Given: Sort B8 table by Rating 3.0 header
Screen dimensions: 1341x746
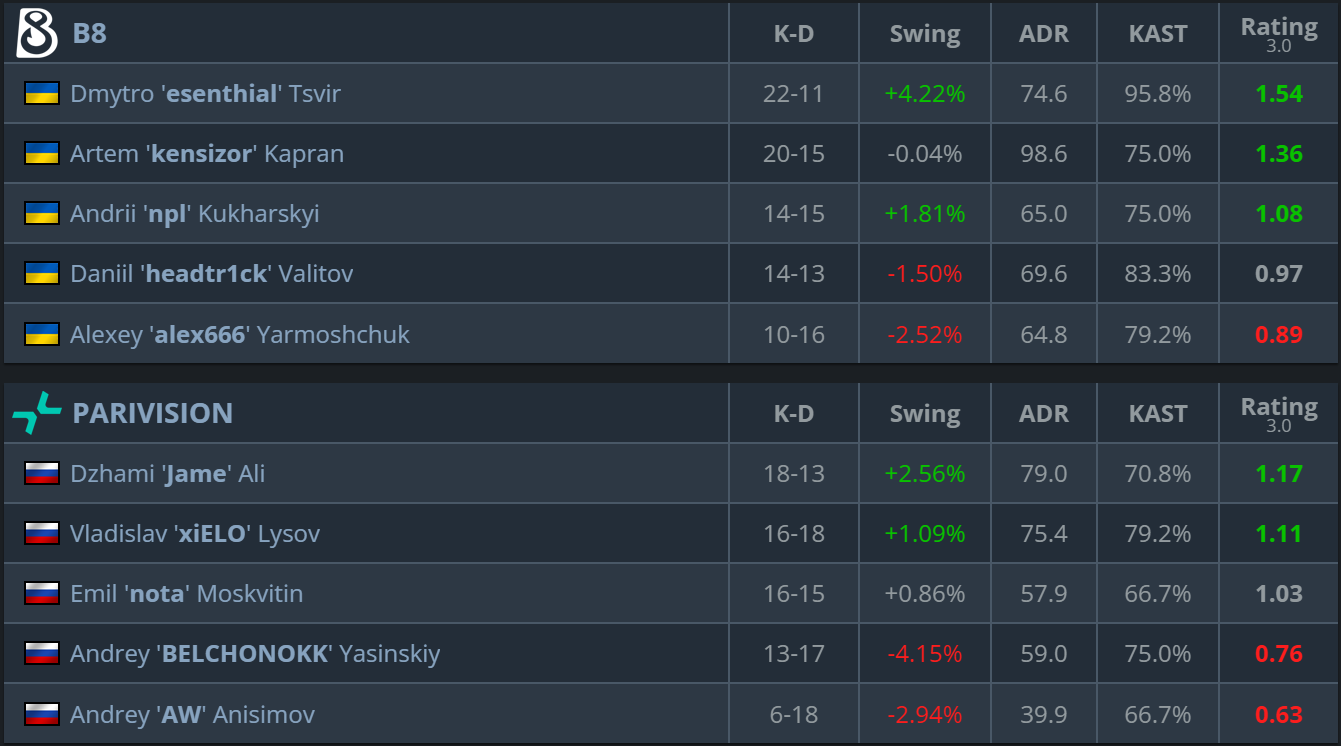Looking at the screenshot, I should 1279,34.
